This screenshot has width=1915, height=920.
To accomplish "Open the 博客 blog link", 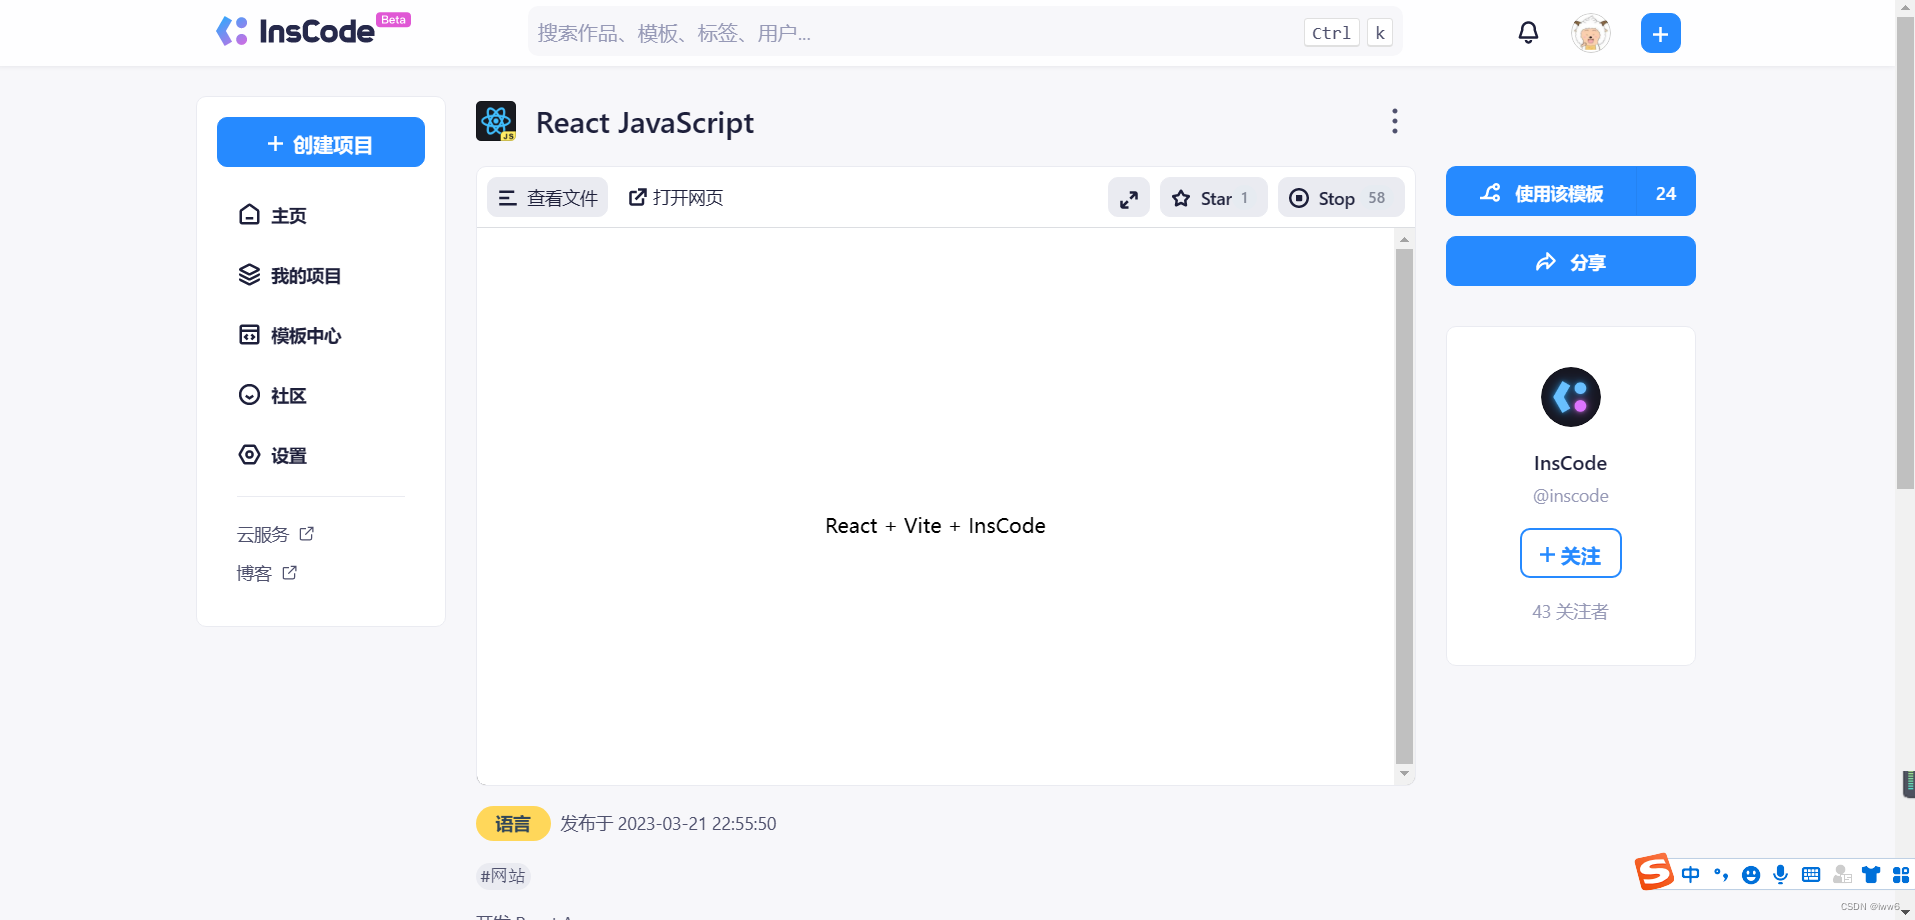I will [x=266, y=574].
